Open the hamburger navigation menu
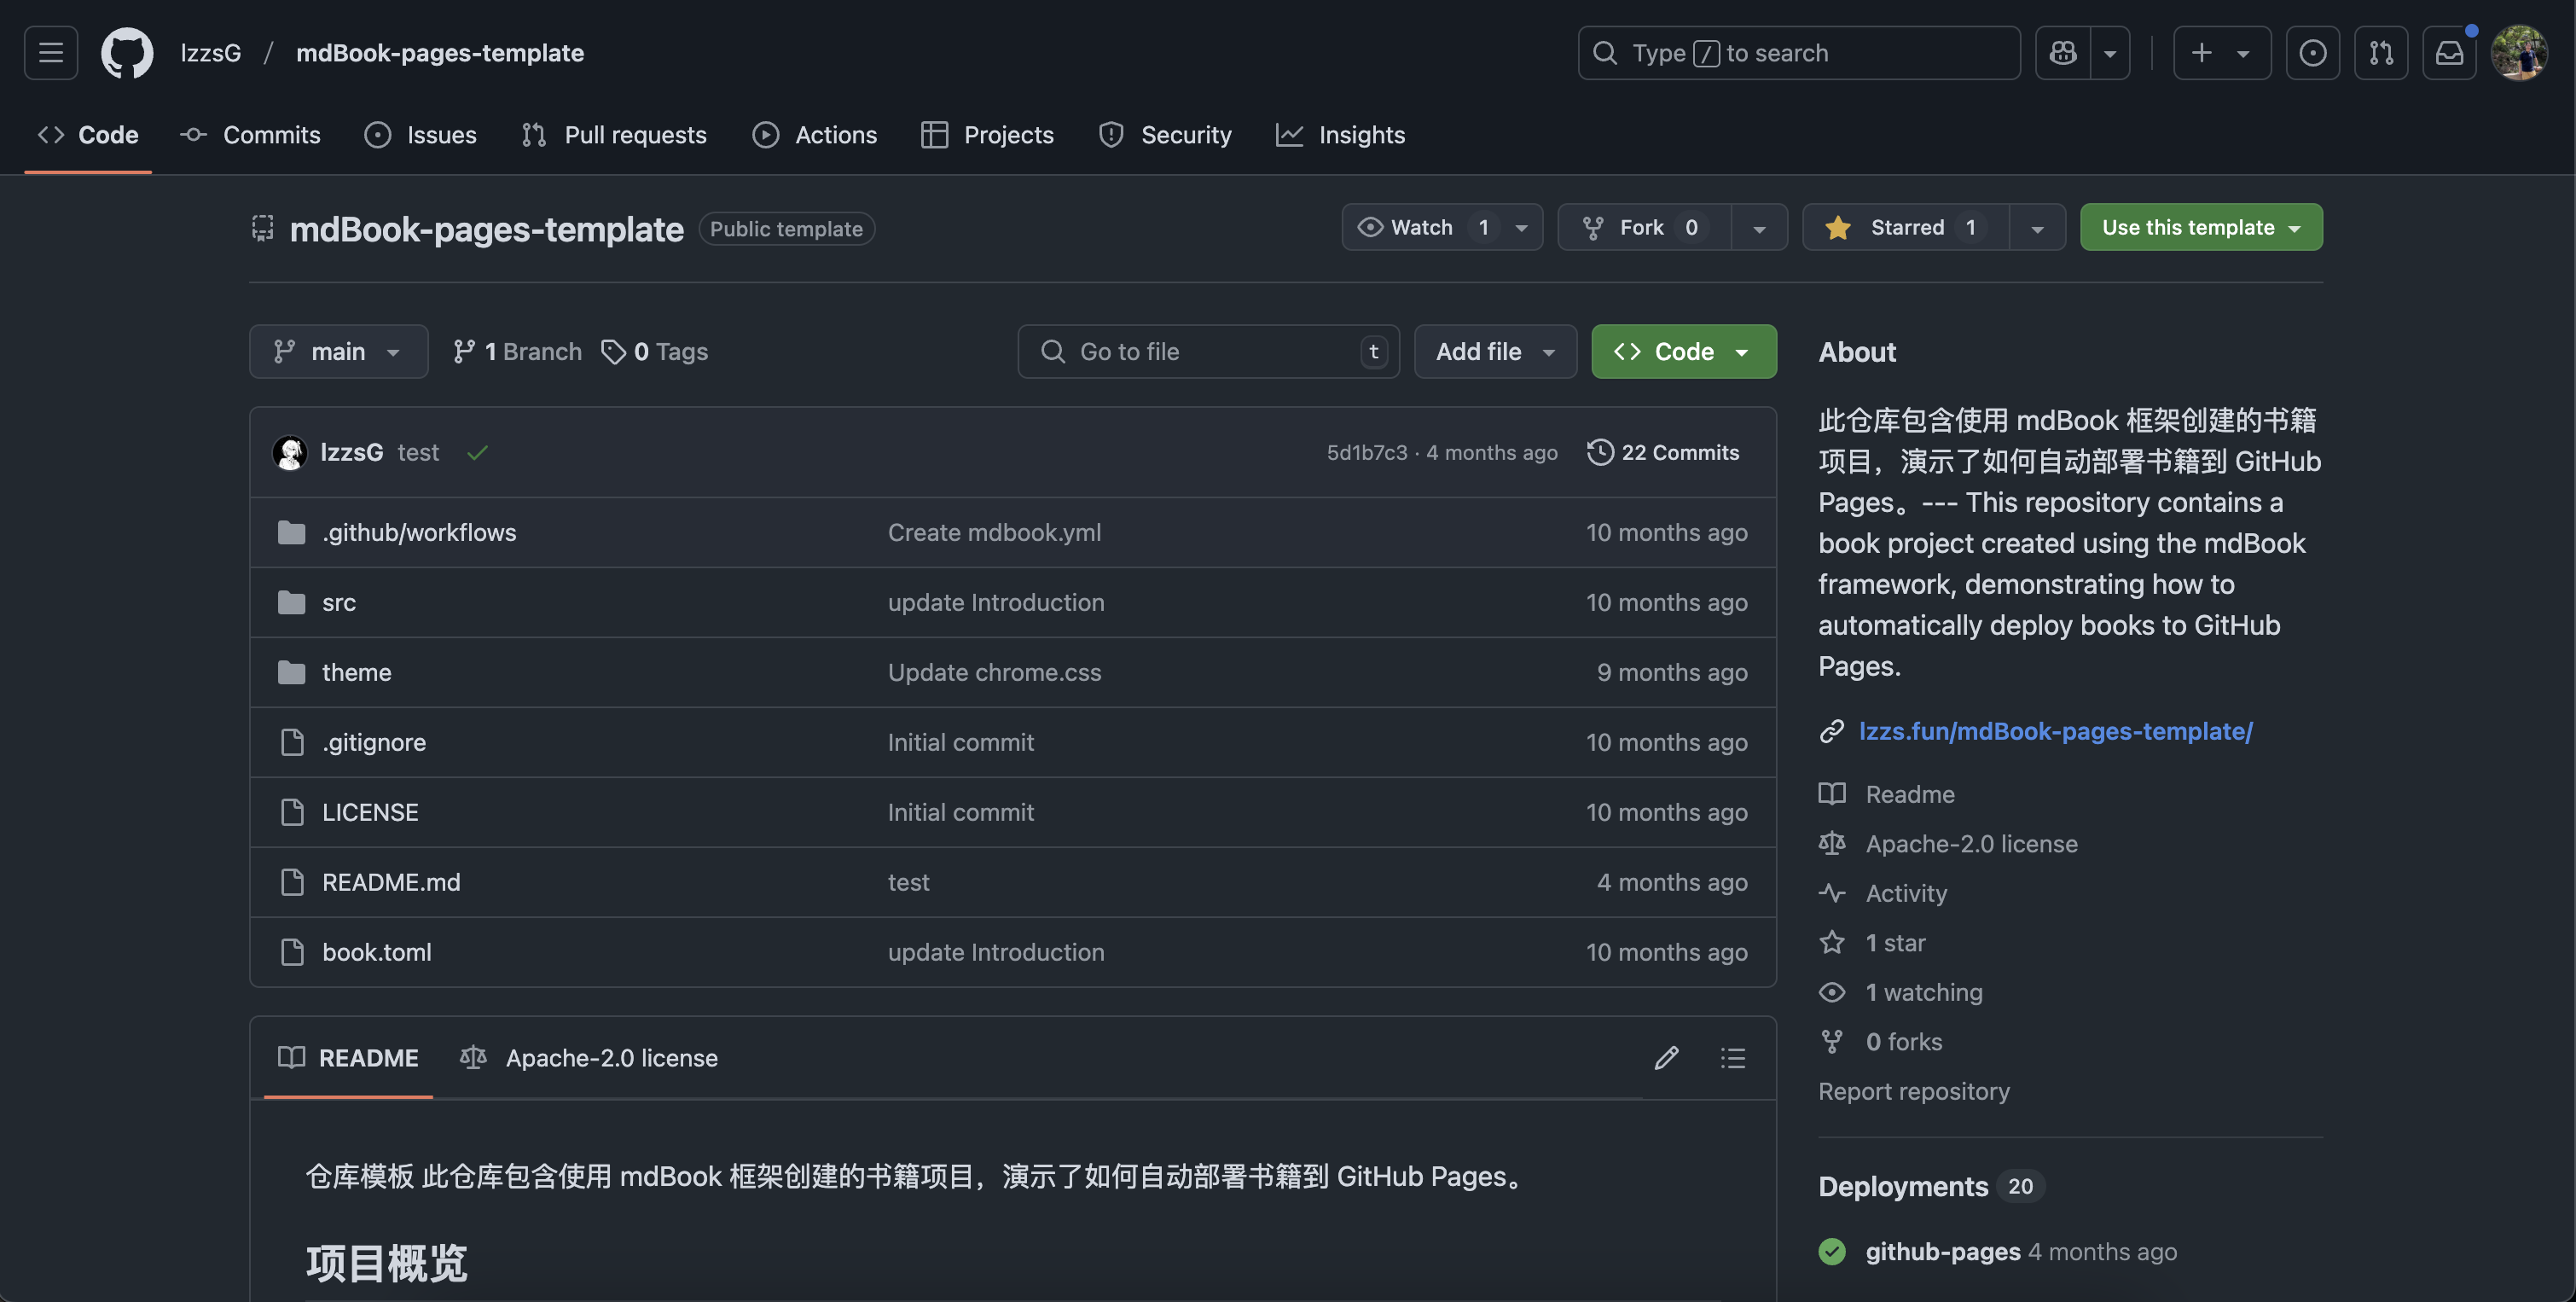This screenshot has height=1302, width=2576. pos(51,53)
